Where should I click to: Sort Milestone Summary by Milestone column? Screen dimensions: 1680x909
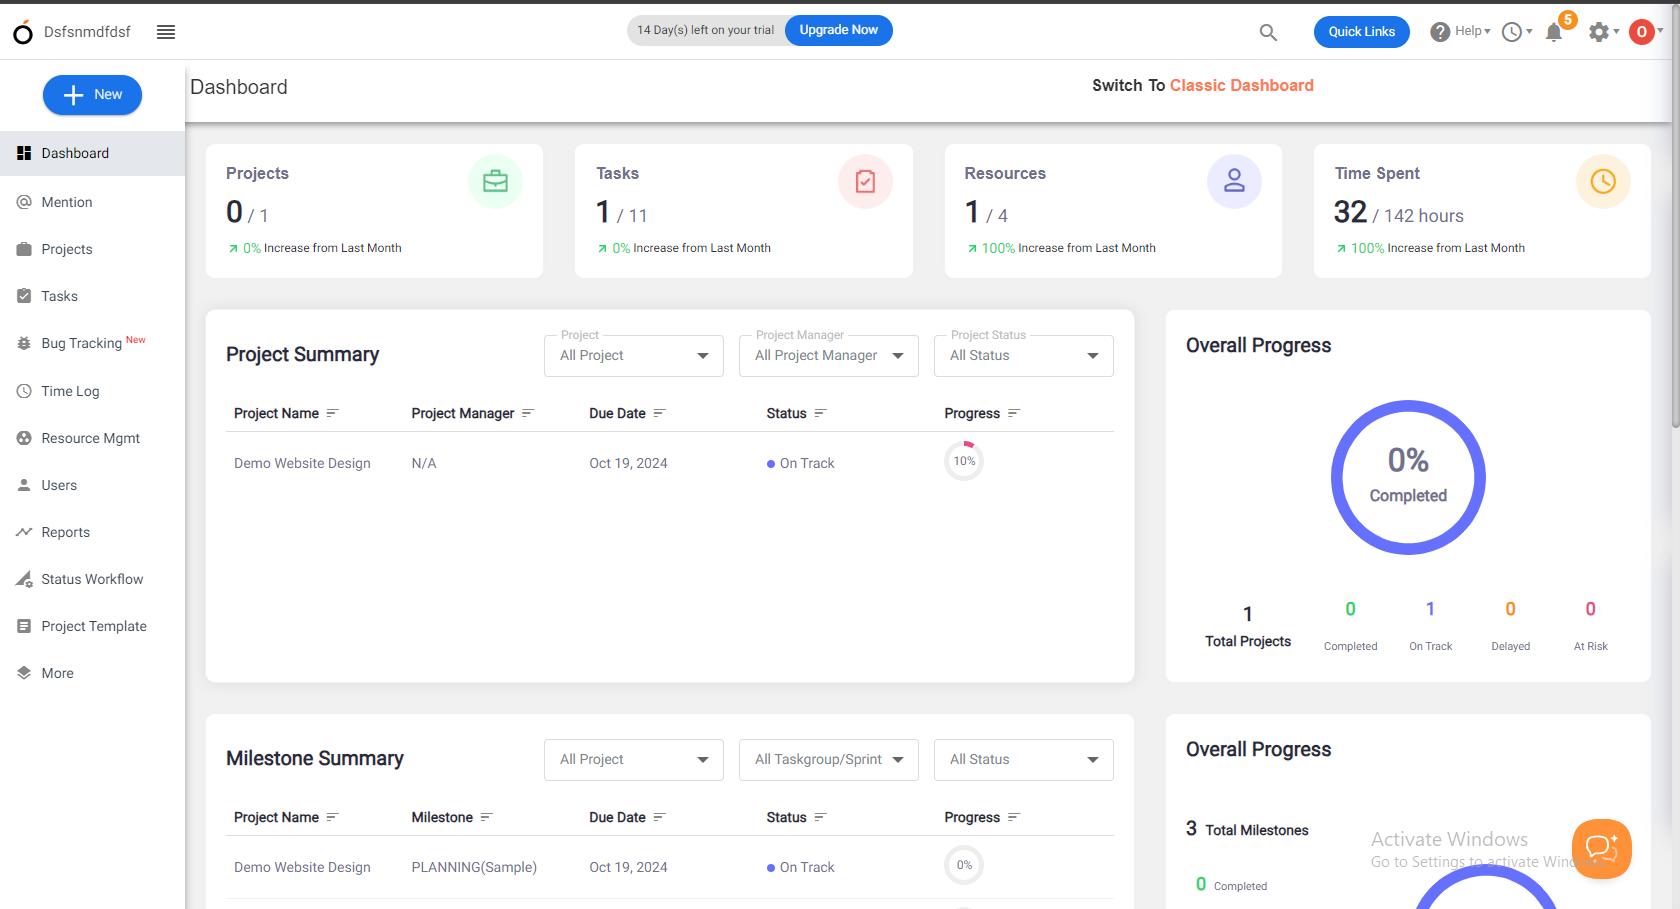(486, 817)
